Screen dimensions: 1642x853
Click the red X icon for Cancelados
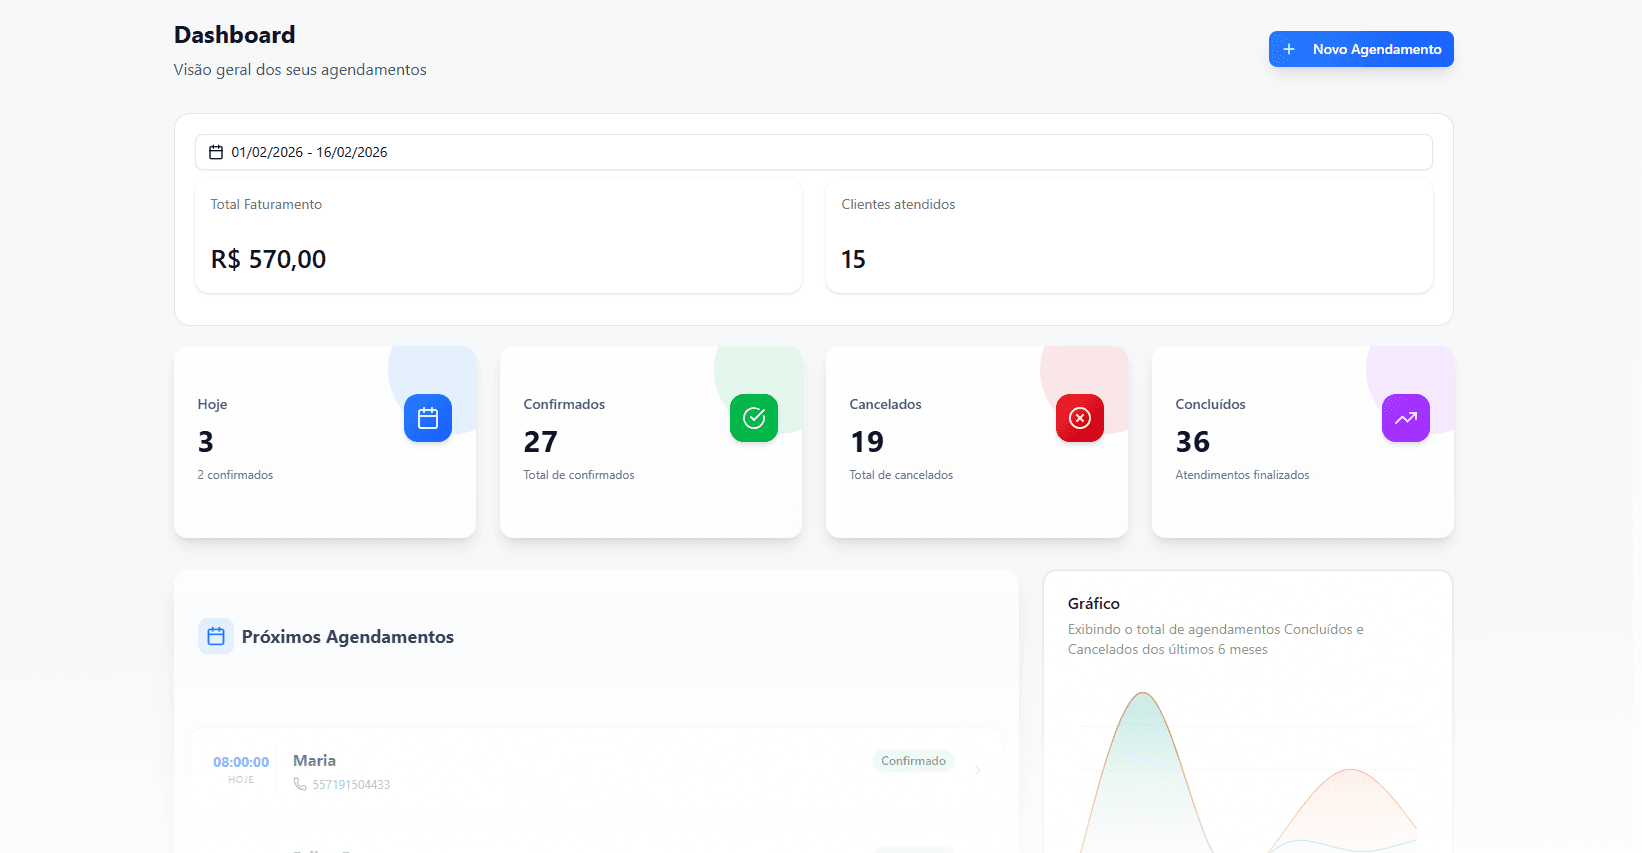(1080, 418)
